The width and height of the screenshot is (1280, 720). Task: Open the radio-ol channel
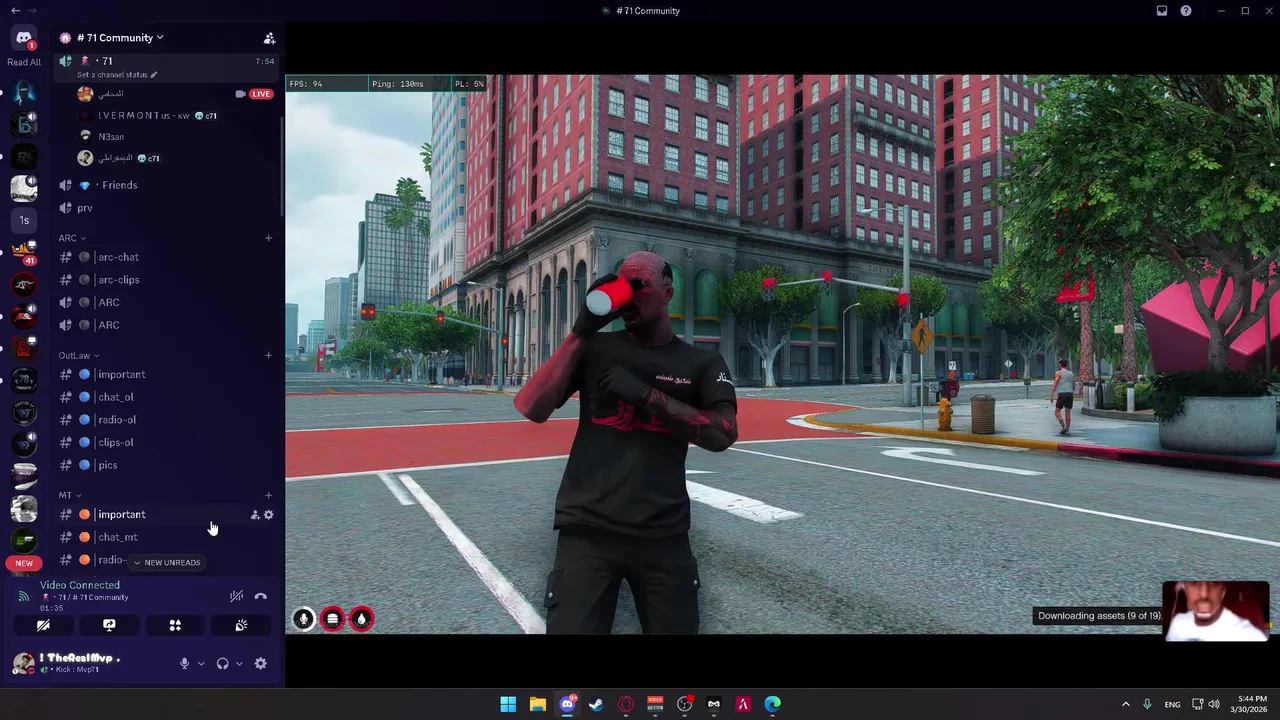click(x=117, y=420)
